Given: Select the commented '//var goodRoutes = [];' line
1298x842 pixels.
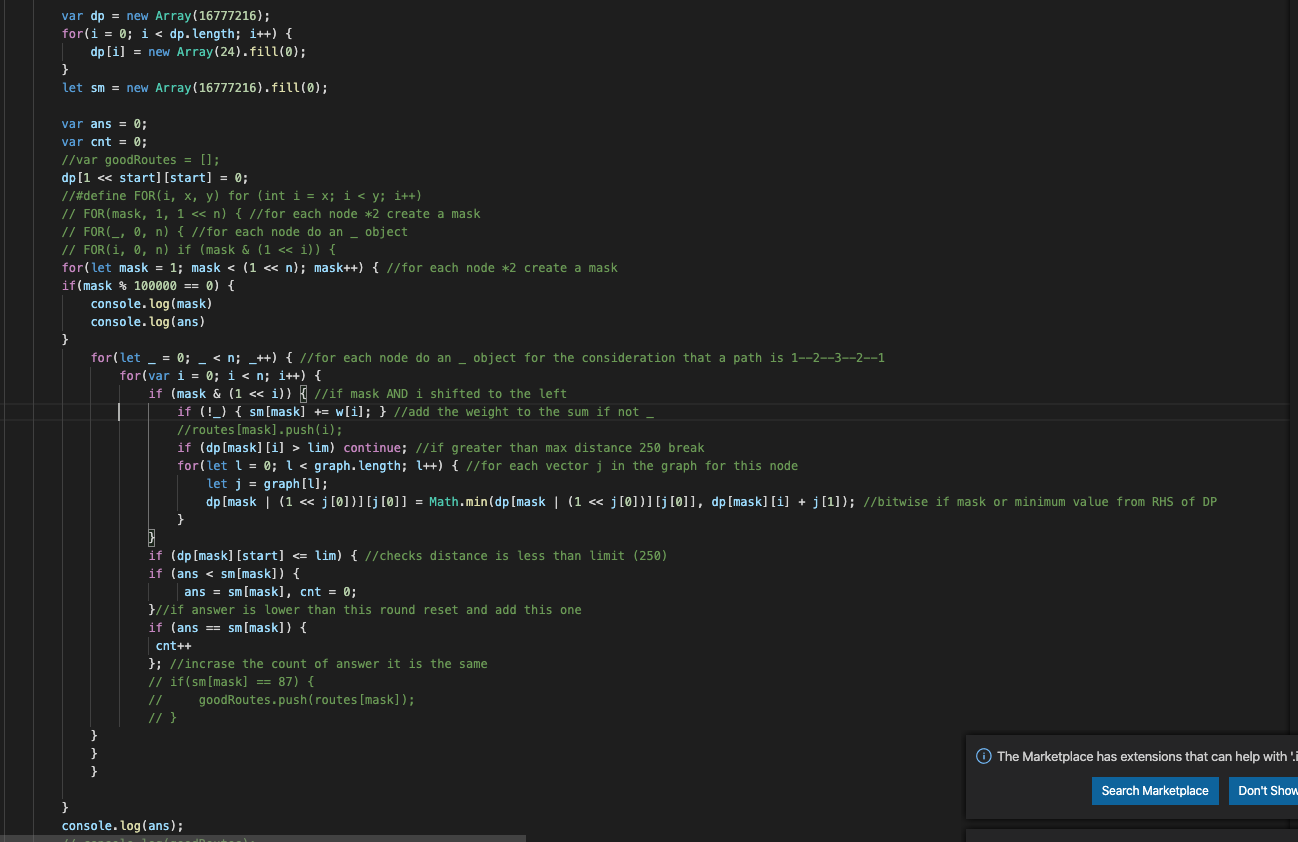Looking at the screenshot, I should 140,160.
